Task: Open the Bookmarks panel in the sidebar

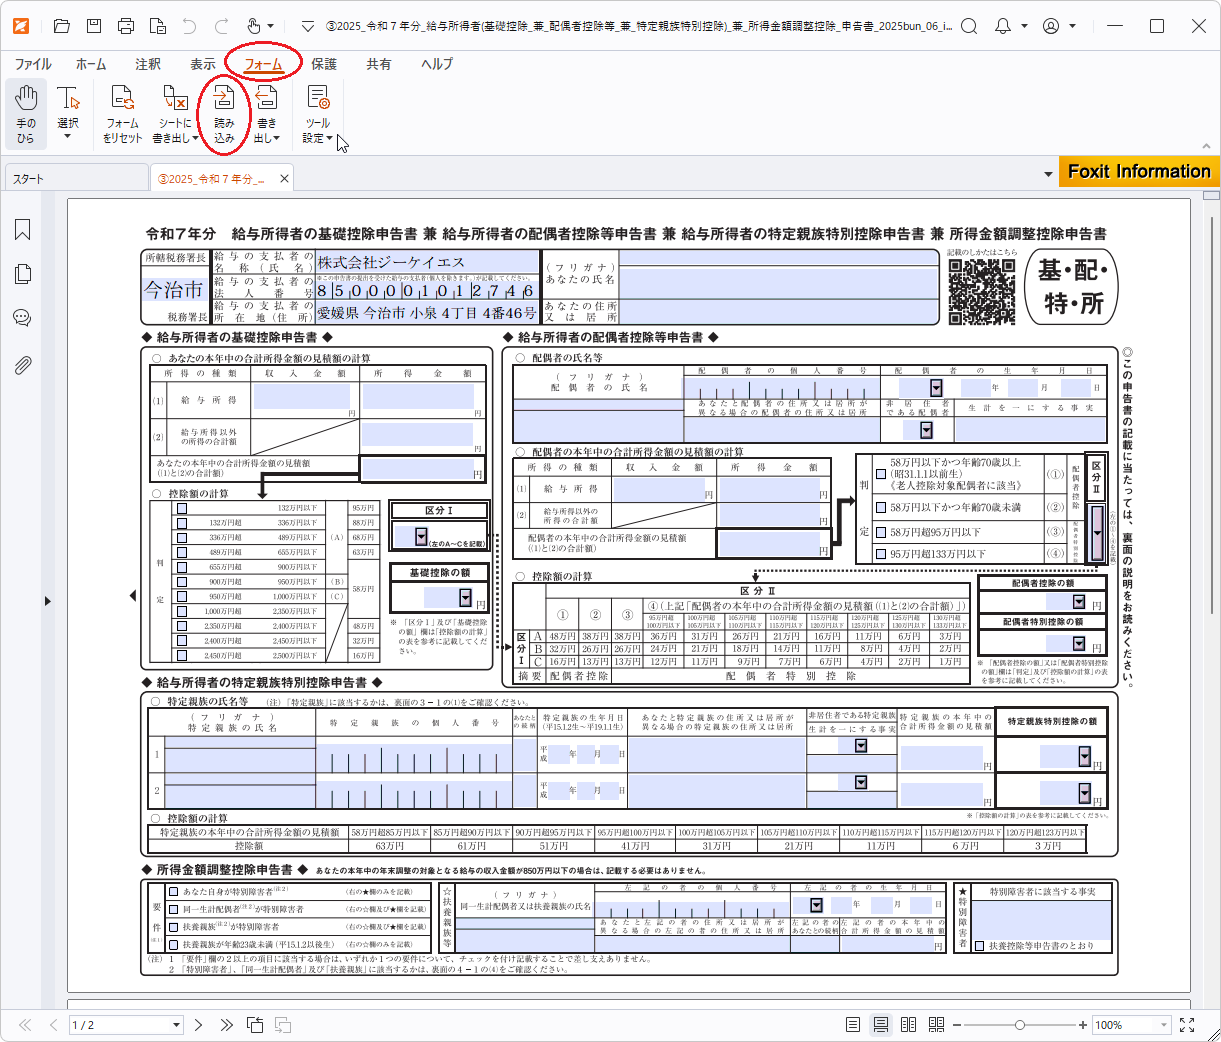Action: (x=22, y=229)
